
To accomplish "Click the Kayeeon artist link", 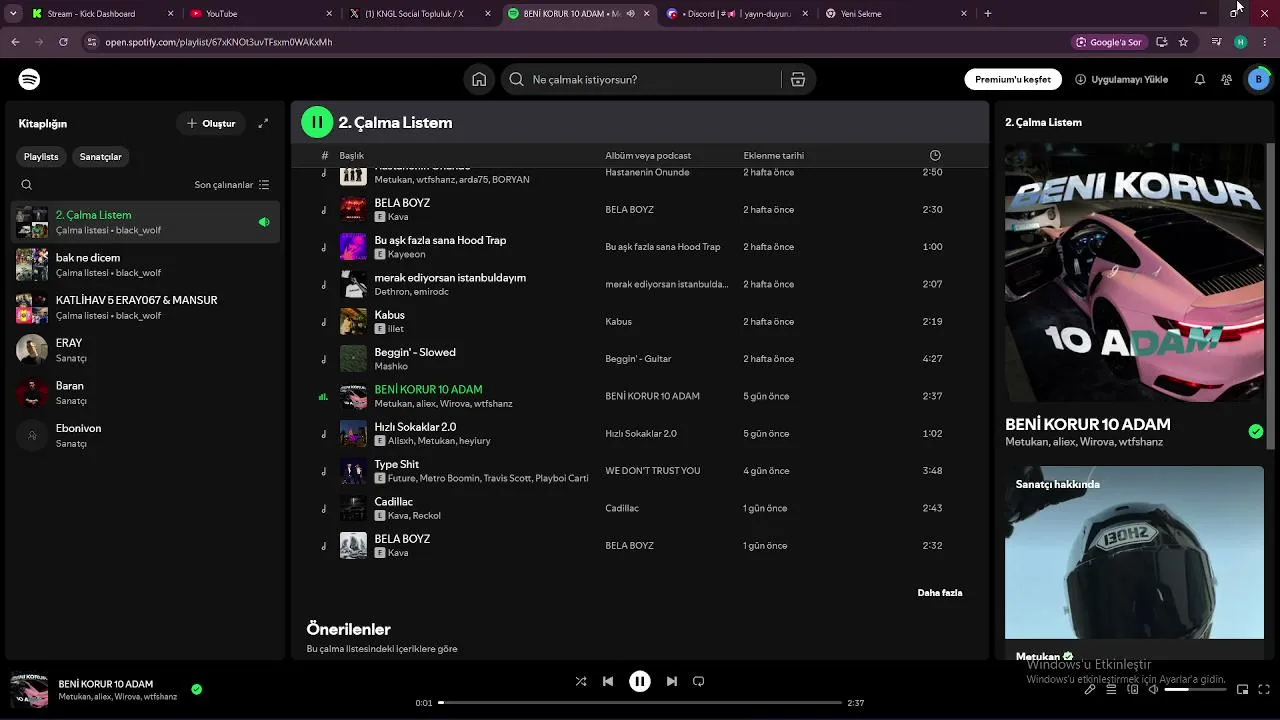I will point(406,254).
